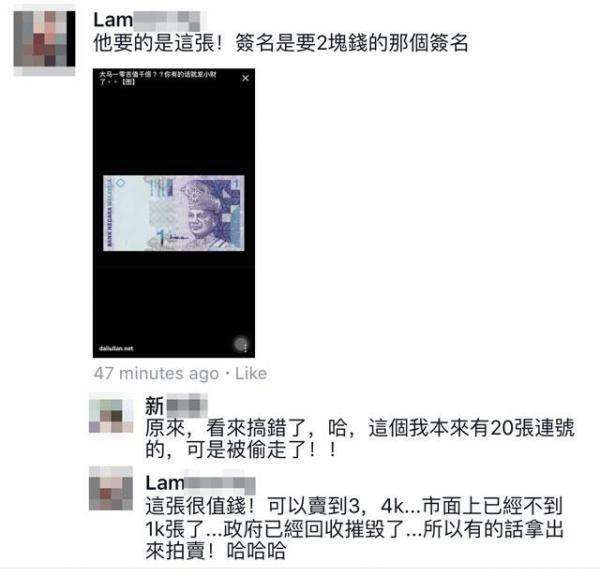Open the attached banknote screenshot image
This screenshot has width=600, height=576.
174,213
